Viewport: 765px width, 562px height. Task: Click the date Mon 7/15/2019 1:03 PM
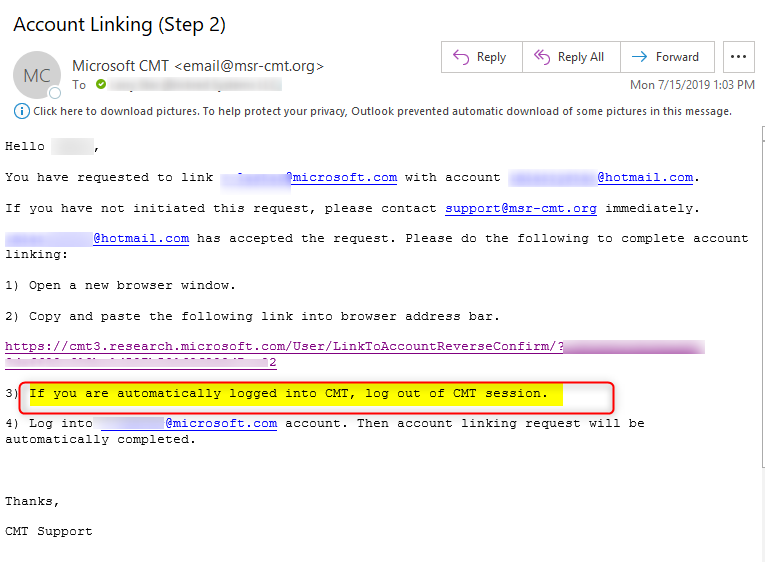click(x=692, y=85)
